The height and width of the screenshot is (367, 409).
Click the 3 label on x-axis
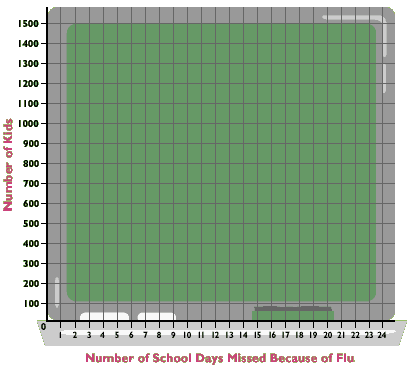(x=89, y=335)
